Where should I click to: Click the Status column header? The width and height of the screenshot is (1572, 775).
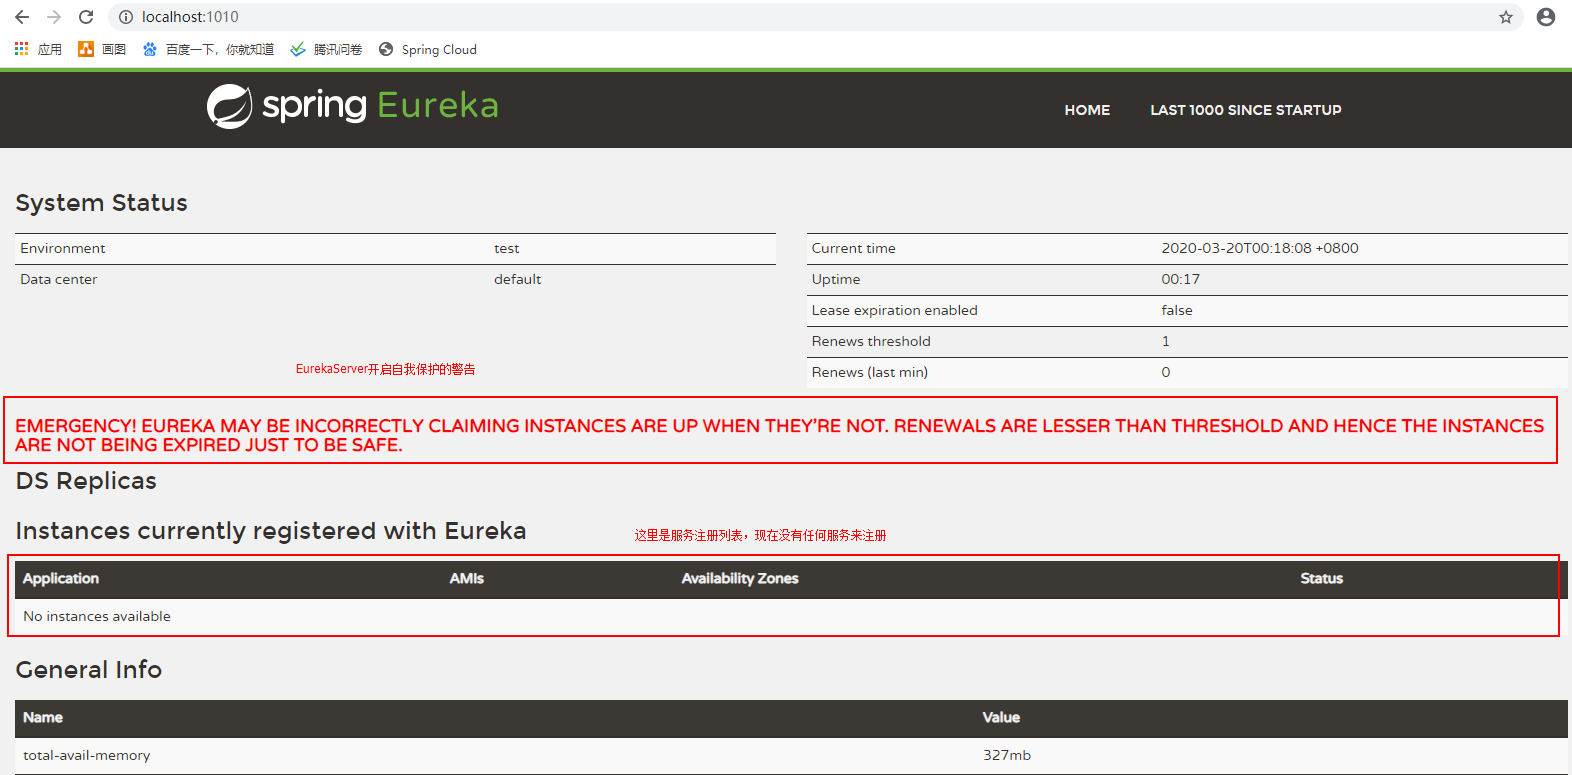[x=1322, y=578]
